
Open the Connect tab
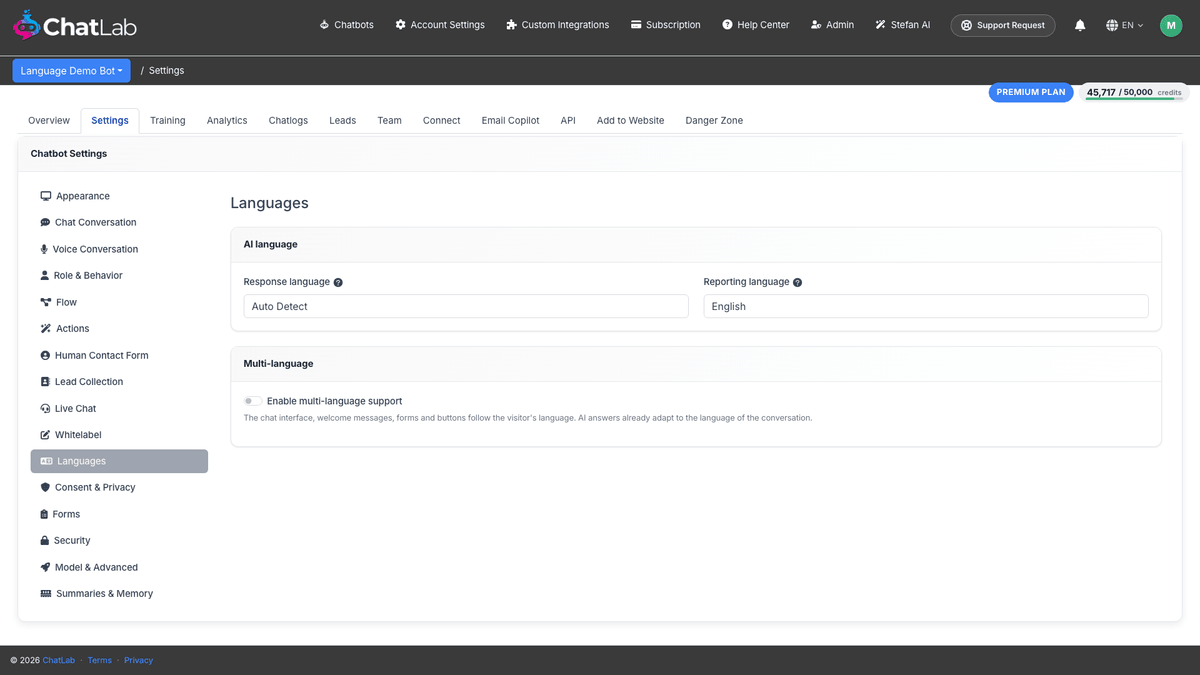tap(442, 120)
